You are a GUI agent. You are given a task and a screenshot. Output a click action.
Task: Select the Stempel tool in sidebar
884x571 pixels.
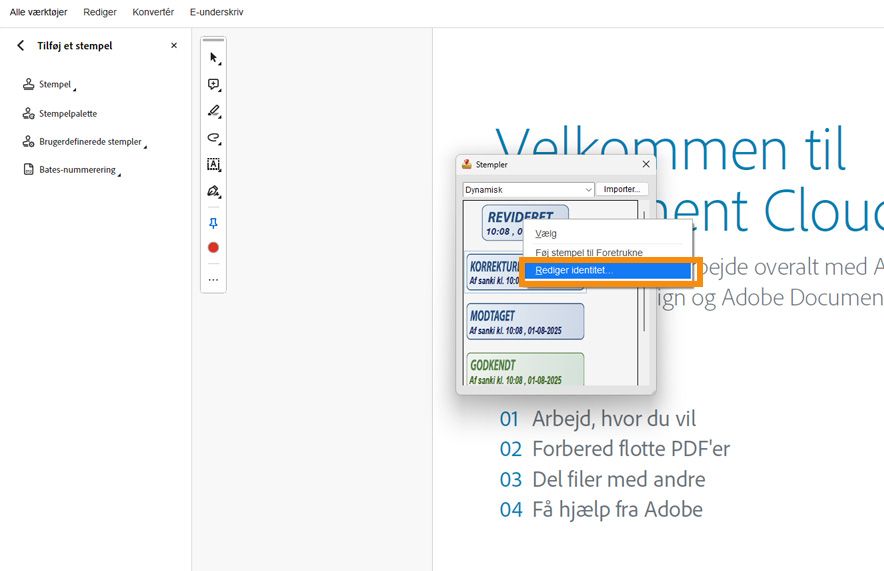point(49,85)
